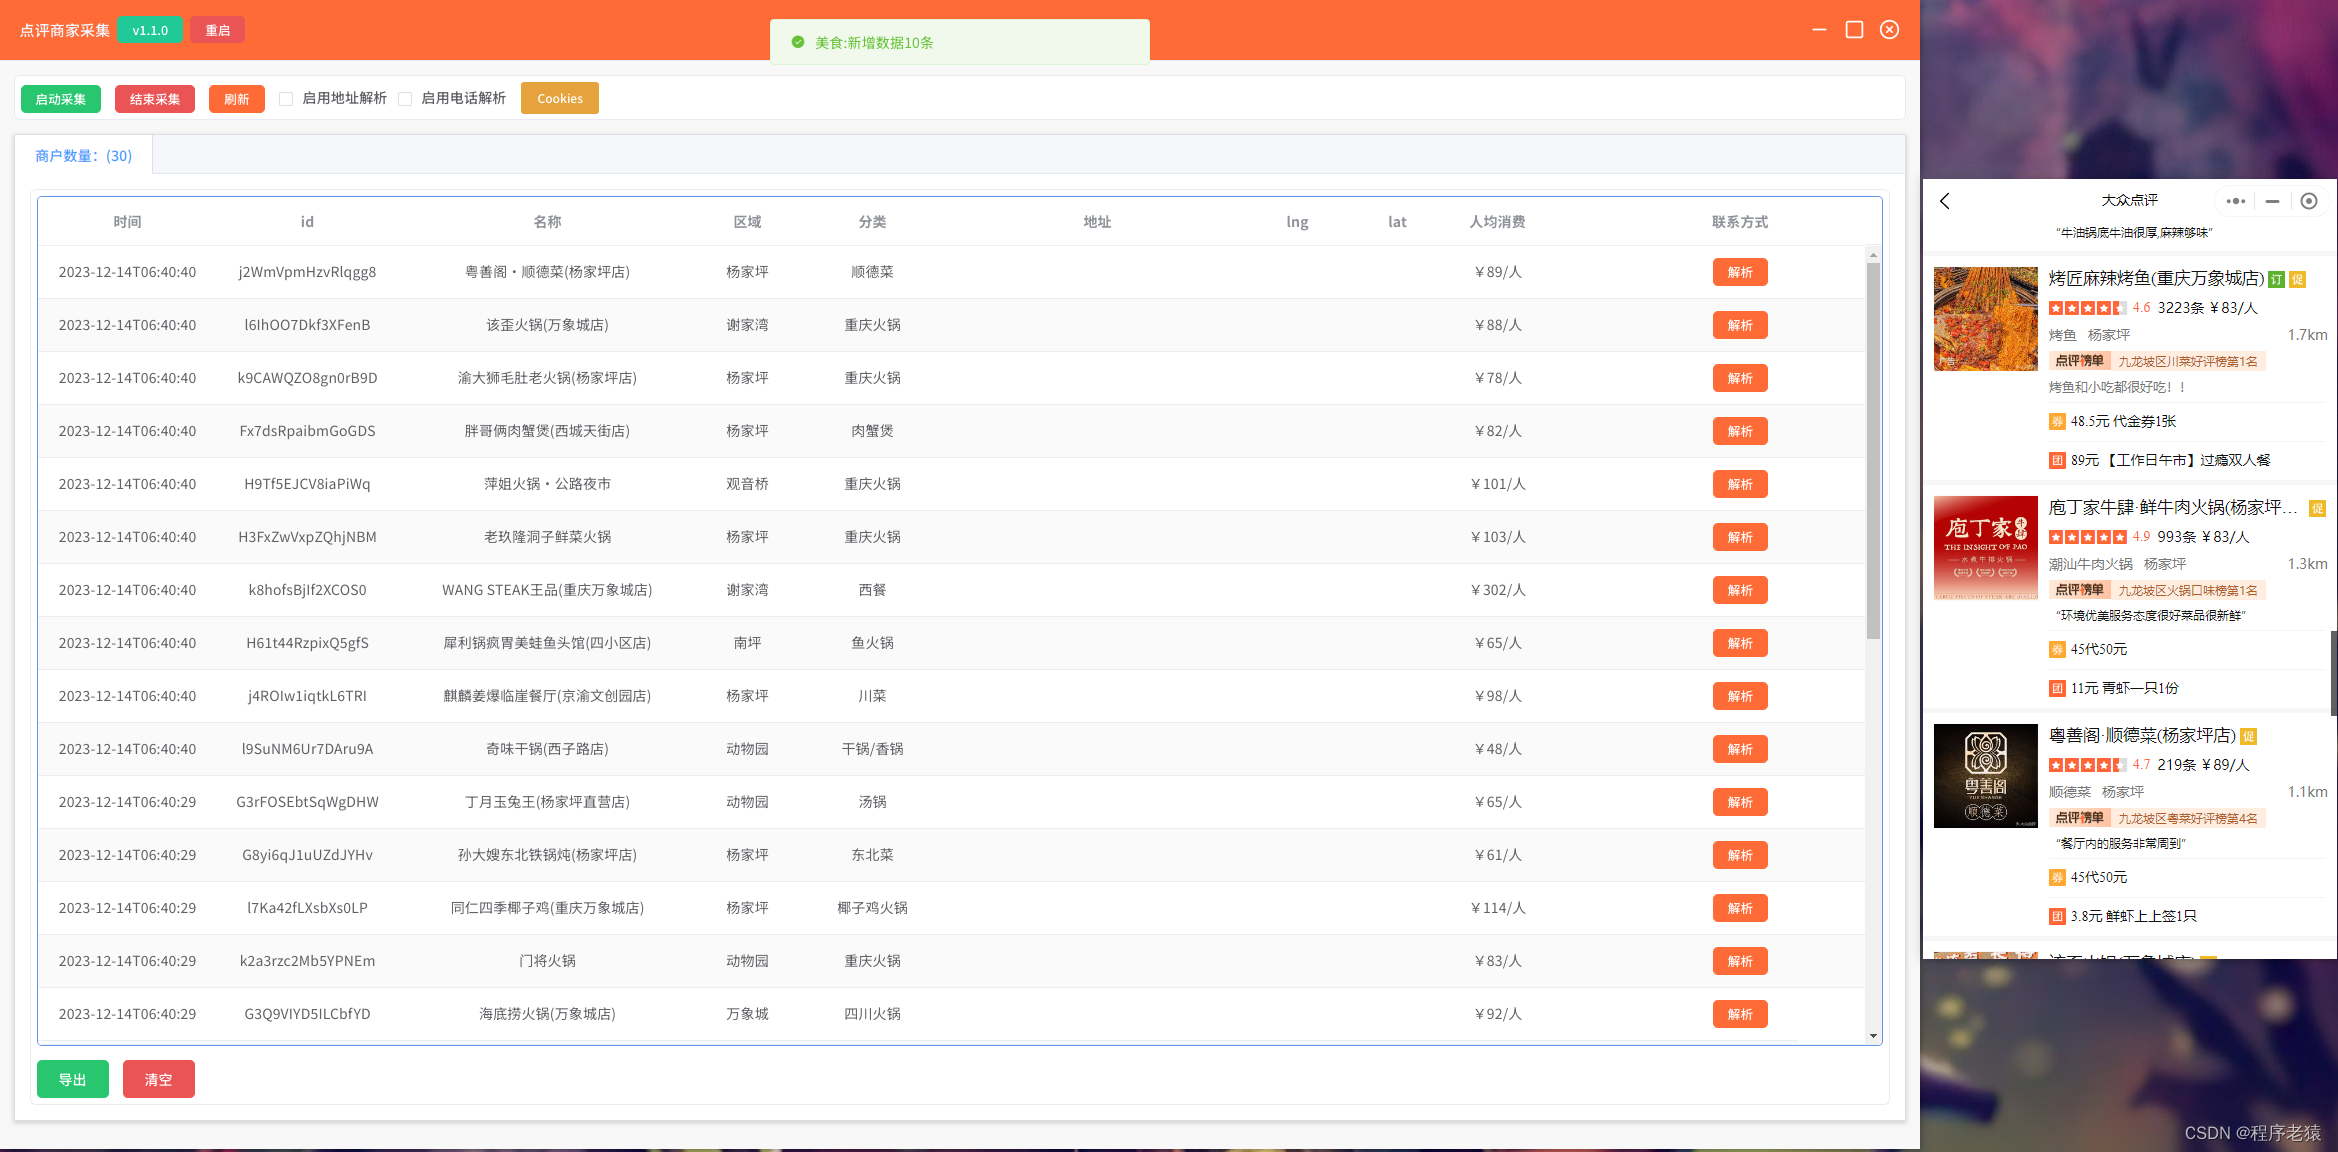Screen dimensions: 2338x1152
Task: Open 烤匠麻辣烤鱼 restaurant thumbnail
Action: coord(1985,319)
